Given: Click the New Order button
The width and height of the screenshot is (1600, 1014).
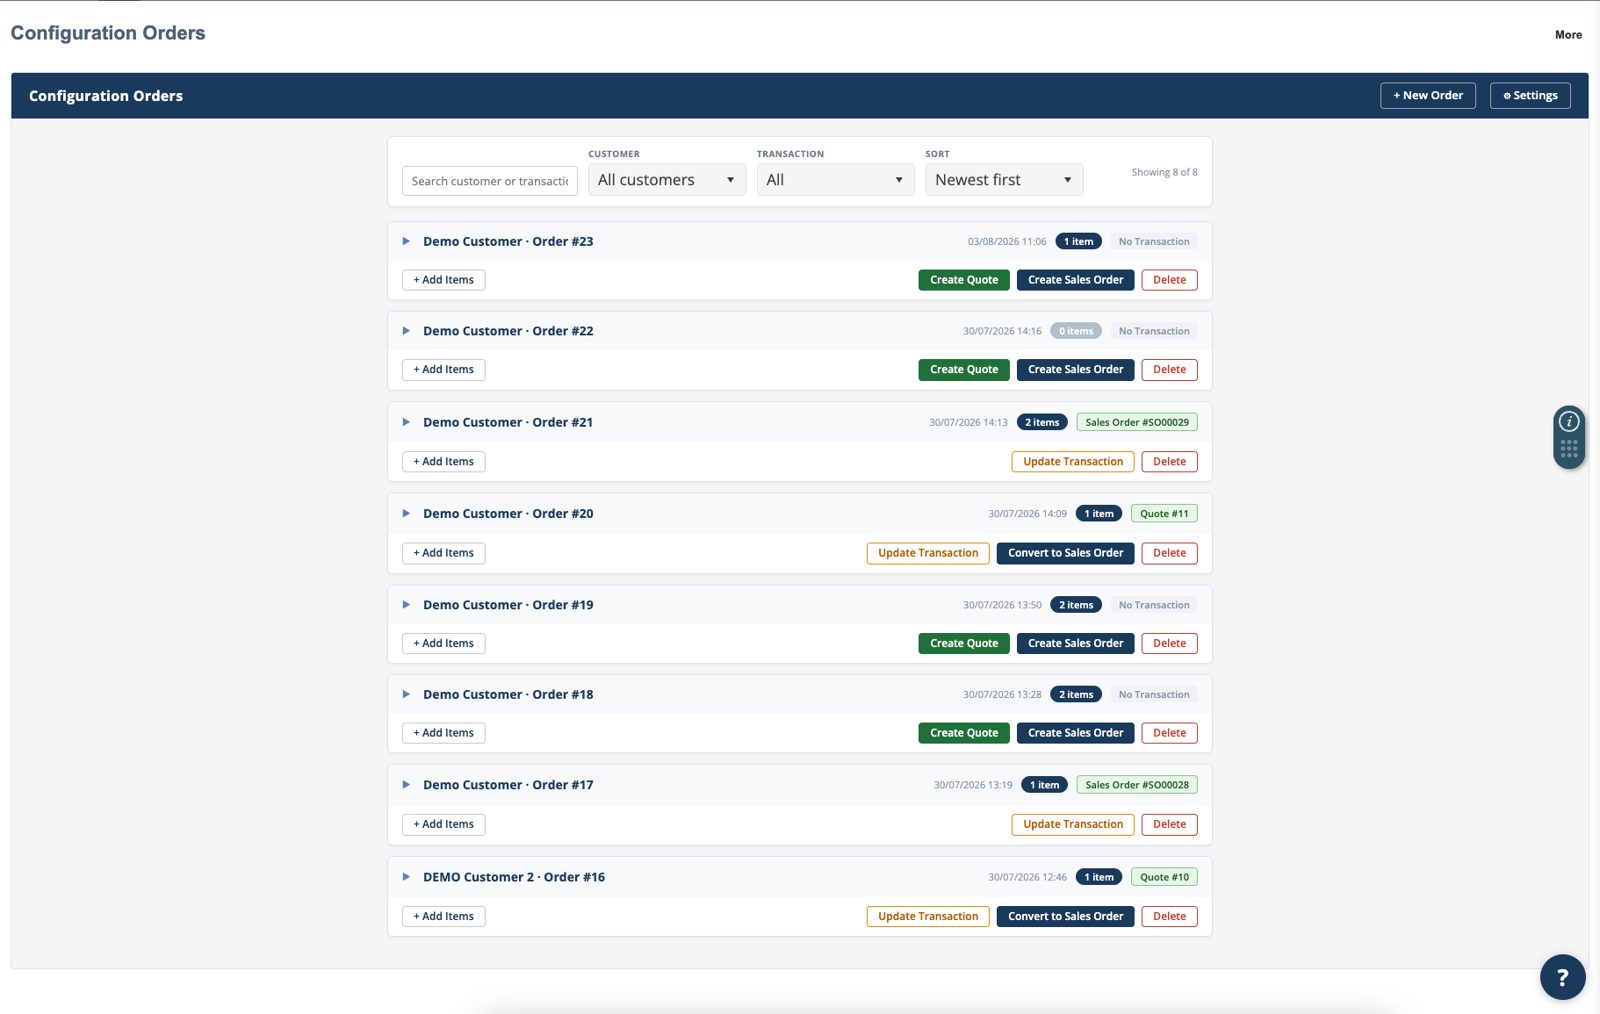Looking at the screenshot, I should [x=1428, y=96].
